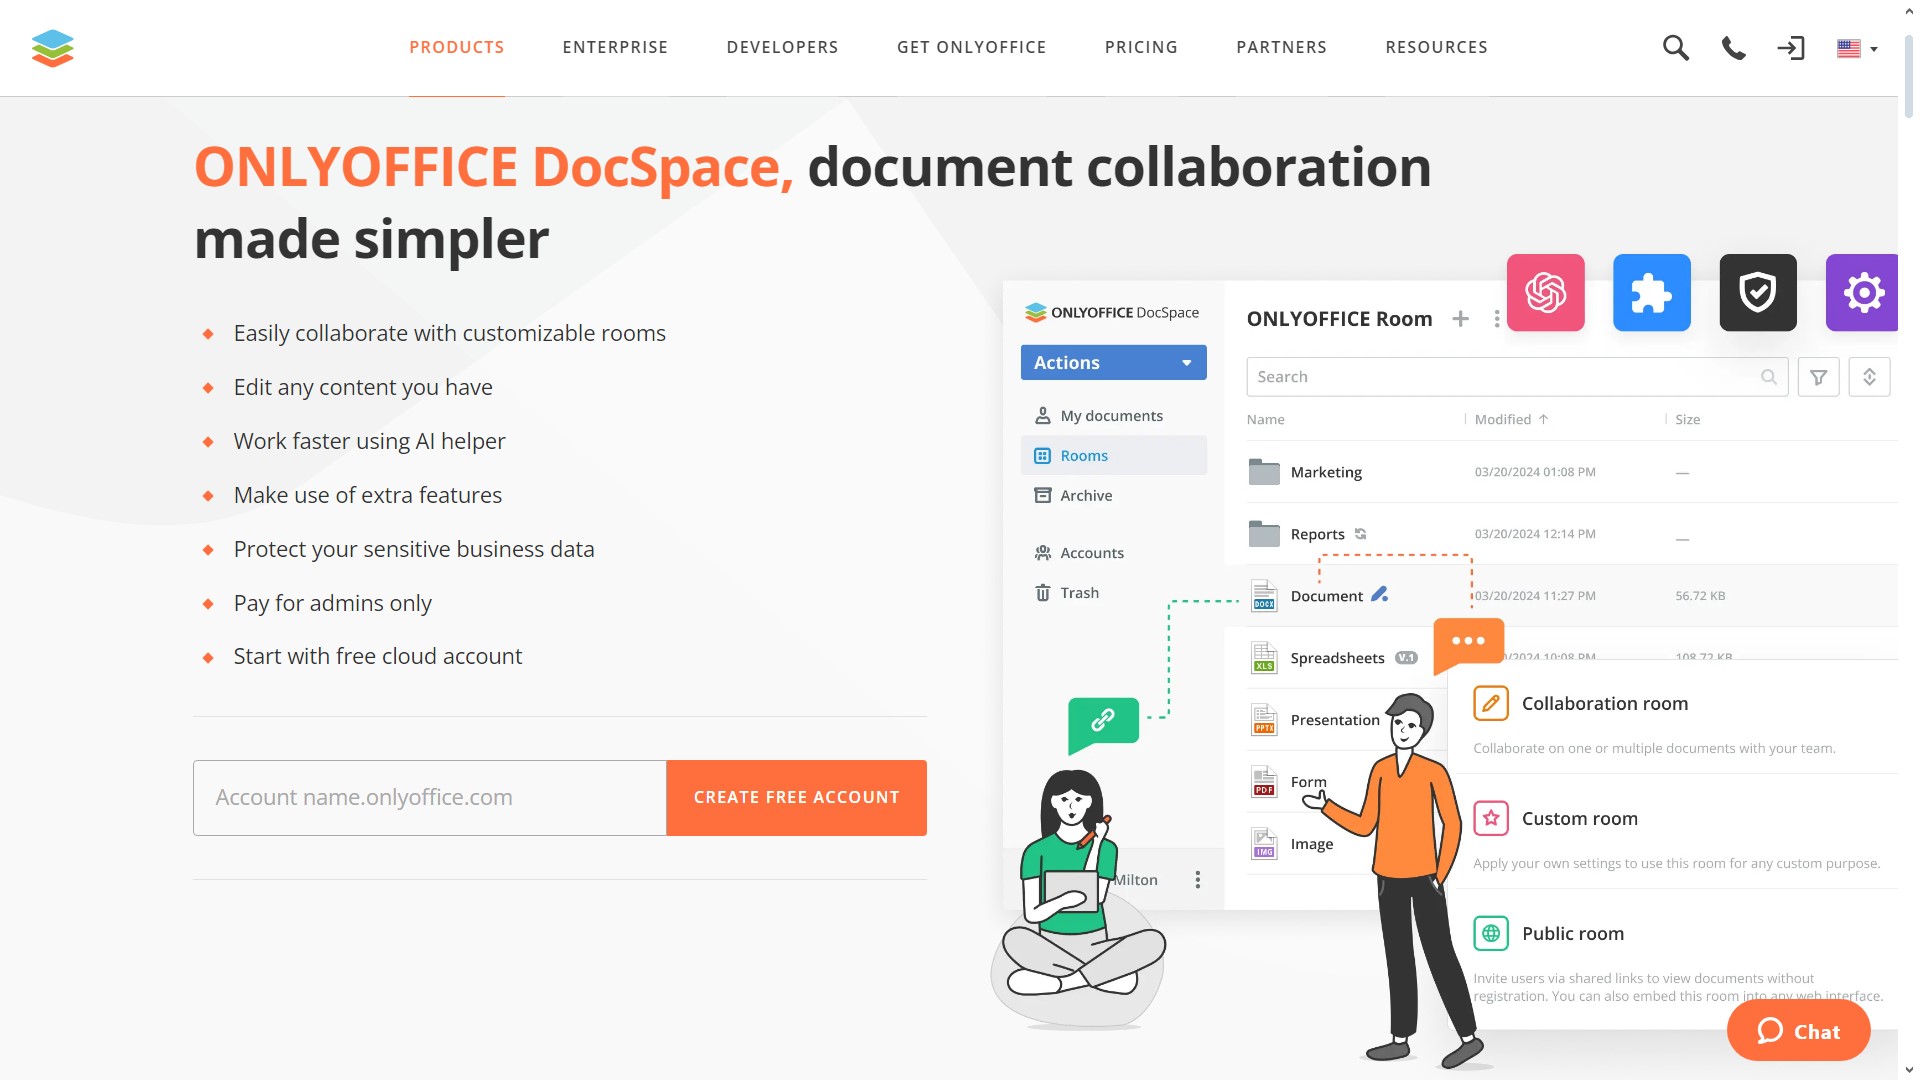Click the phone contact icon
This screenshot has height=1080, width=1920.
(1733, 48)
